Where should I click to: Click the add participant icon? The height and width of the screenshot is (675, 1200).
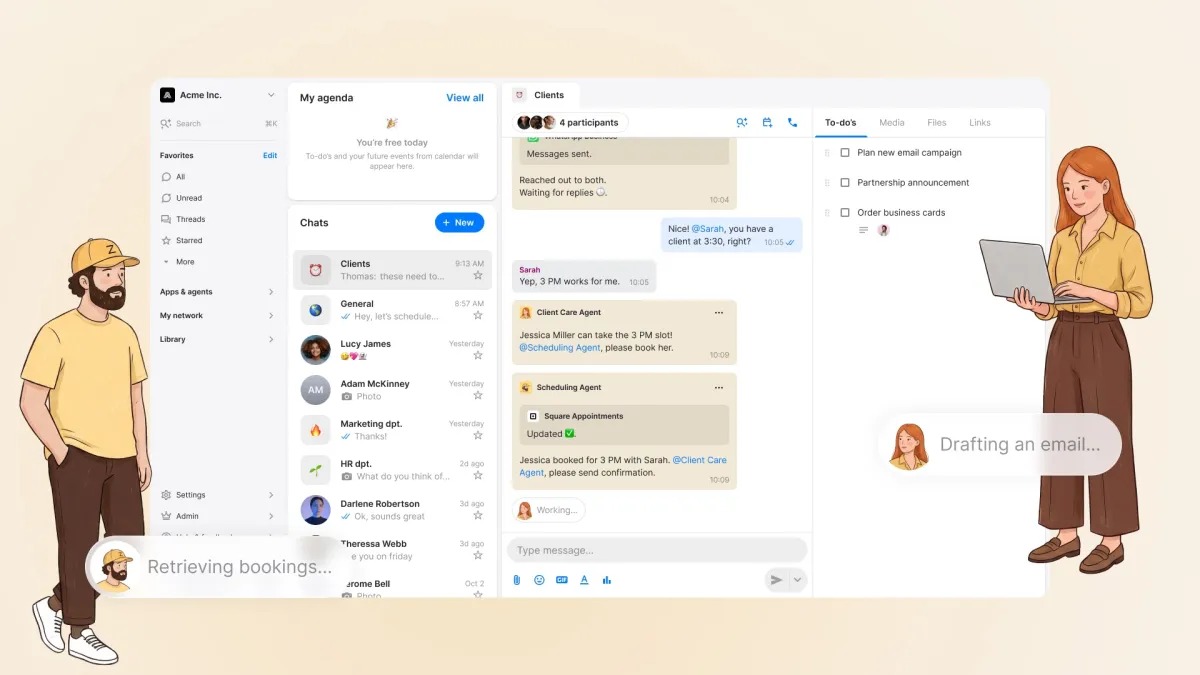(742, 123)
